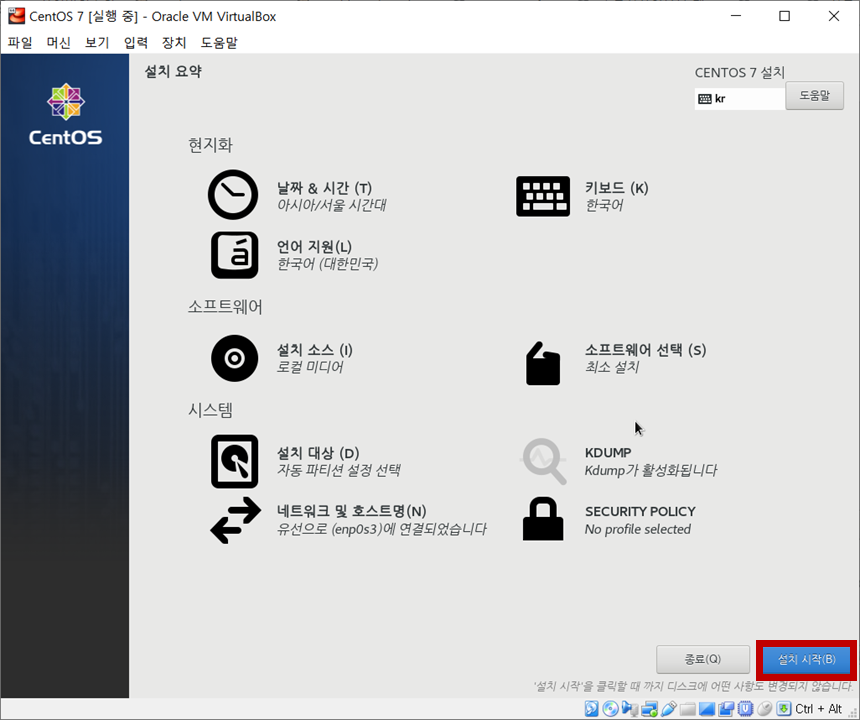Click the VirtualBox title bar icon
Image resolution: width=860 pixels, height=720 pixels.
16,16
